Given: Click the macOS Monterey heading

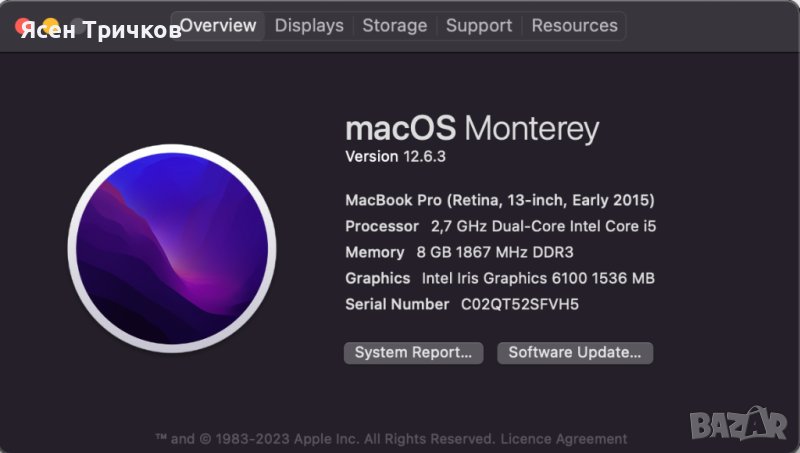Looking at the screenshot, I should pyautogui.click(x=472, y=129).
